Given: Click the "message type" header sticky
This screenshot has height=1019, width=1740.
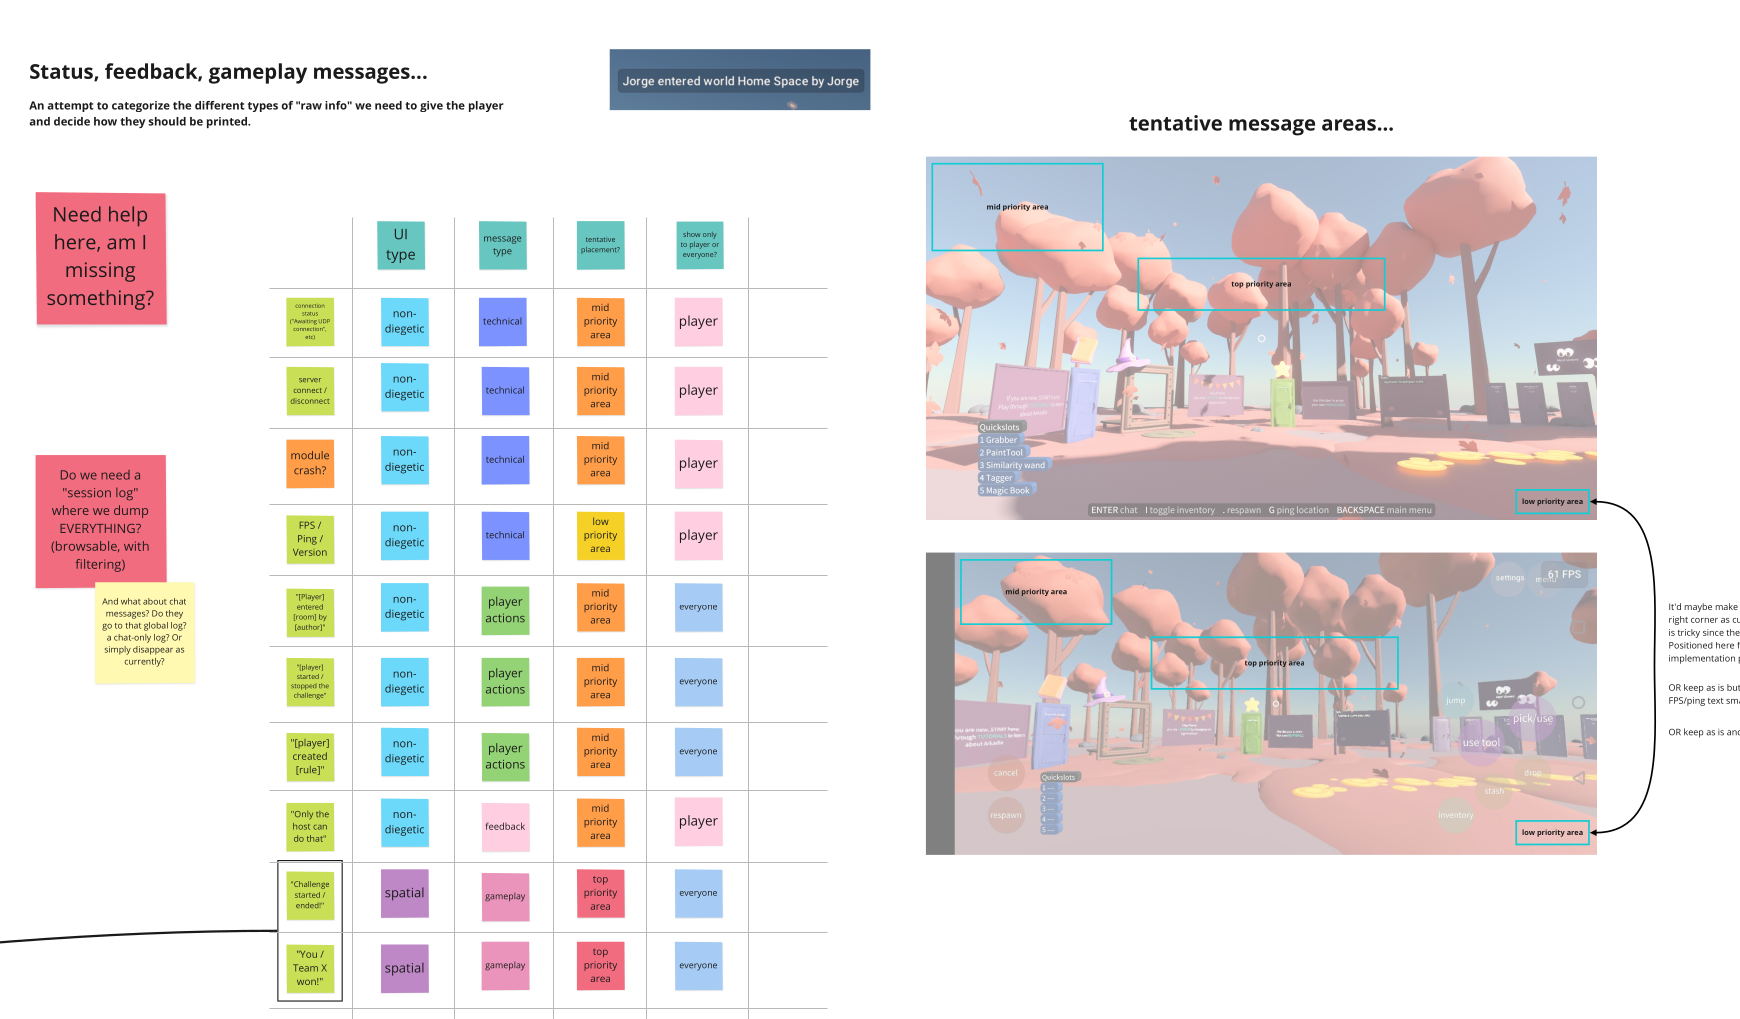Looking at the screenshot, I should pos(502,245).
